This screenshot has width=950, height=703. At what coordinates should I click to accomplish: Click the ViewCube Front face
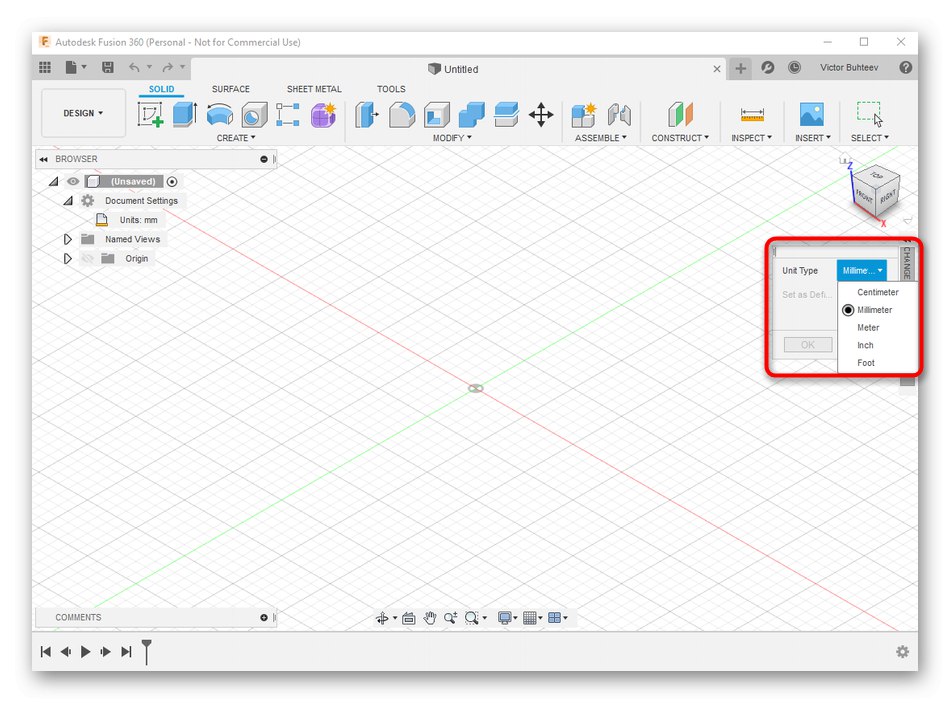pos(864,198)
